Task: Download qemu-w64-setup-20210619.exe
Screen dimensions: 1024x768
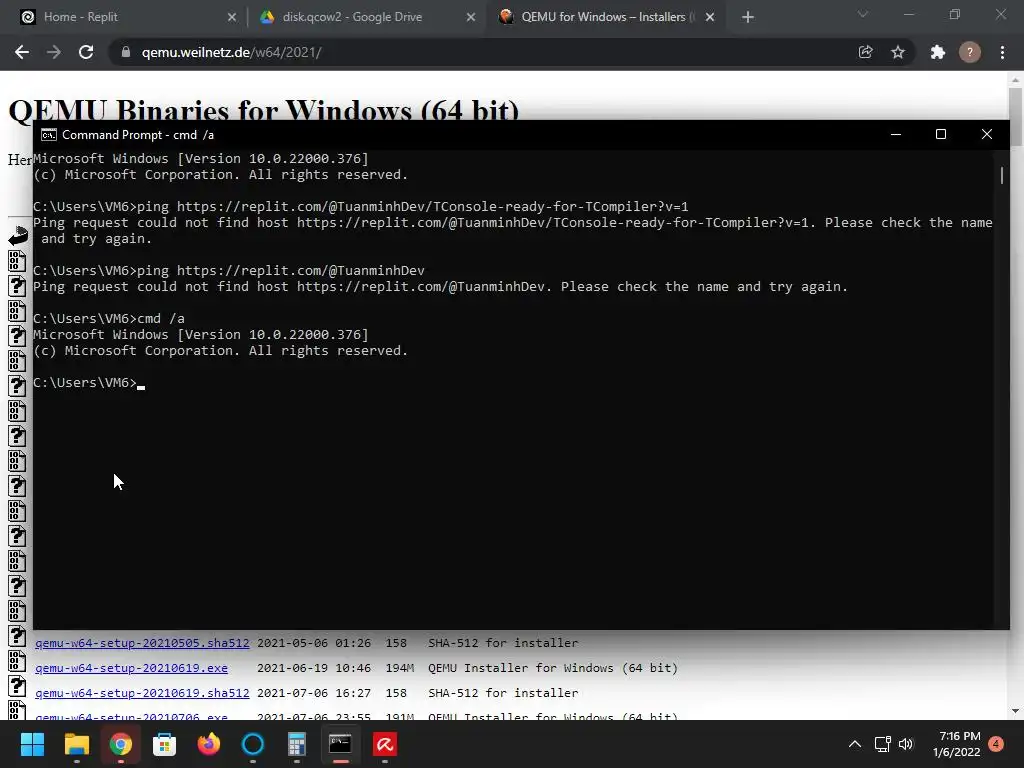Action: [x=131, y=668]
